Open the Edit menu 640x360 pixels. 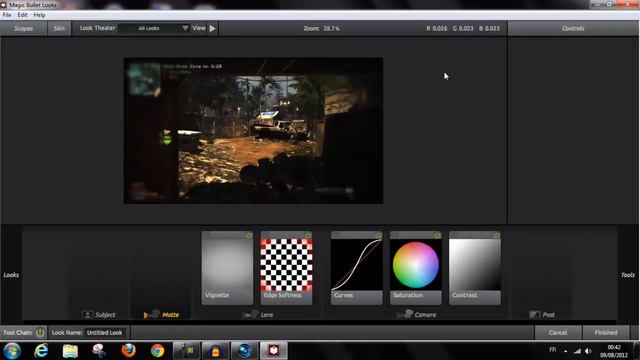[x=22, y=15]
